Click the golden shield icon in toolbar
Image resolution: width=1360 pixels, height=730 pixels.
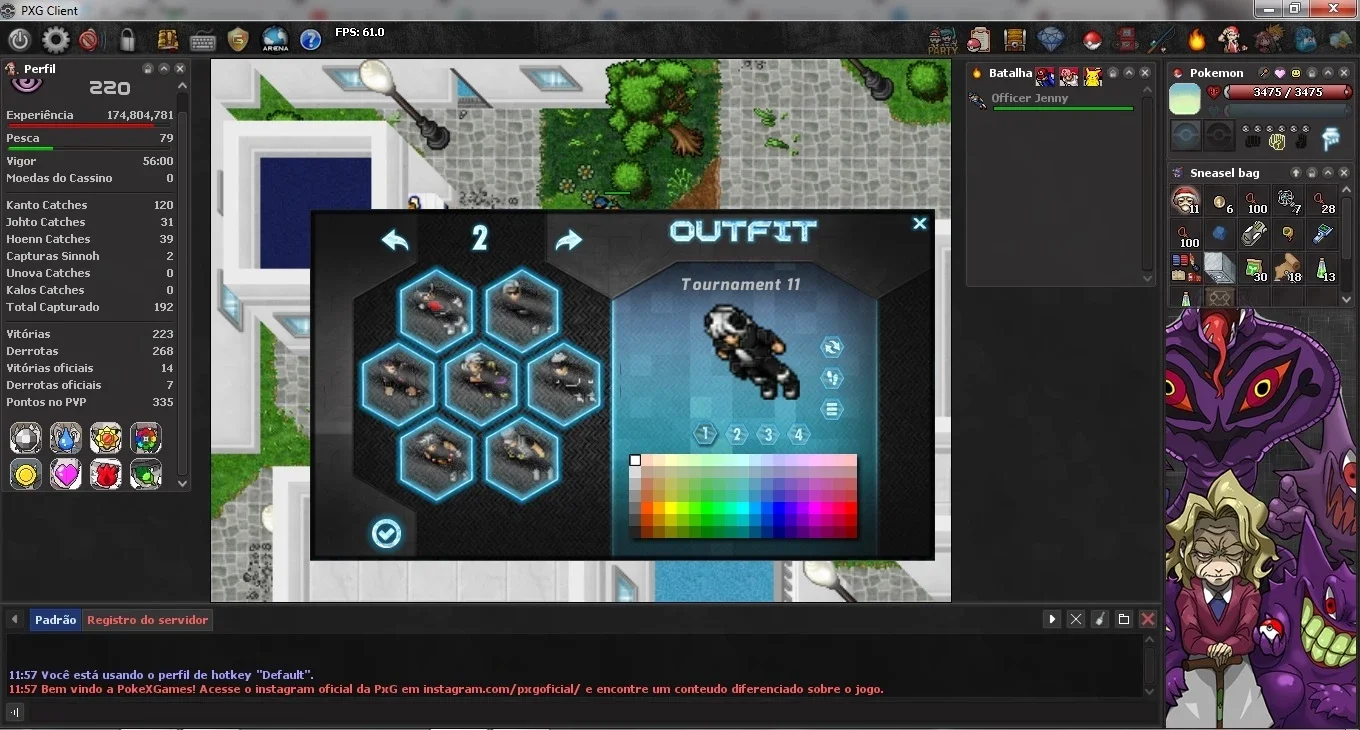click(x=238, y=40)
